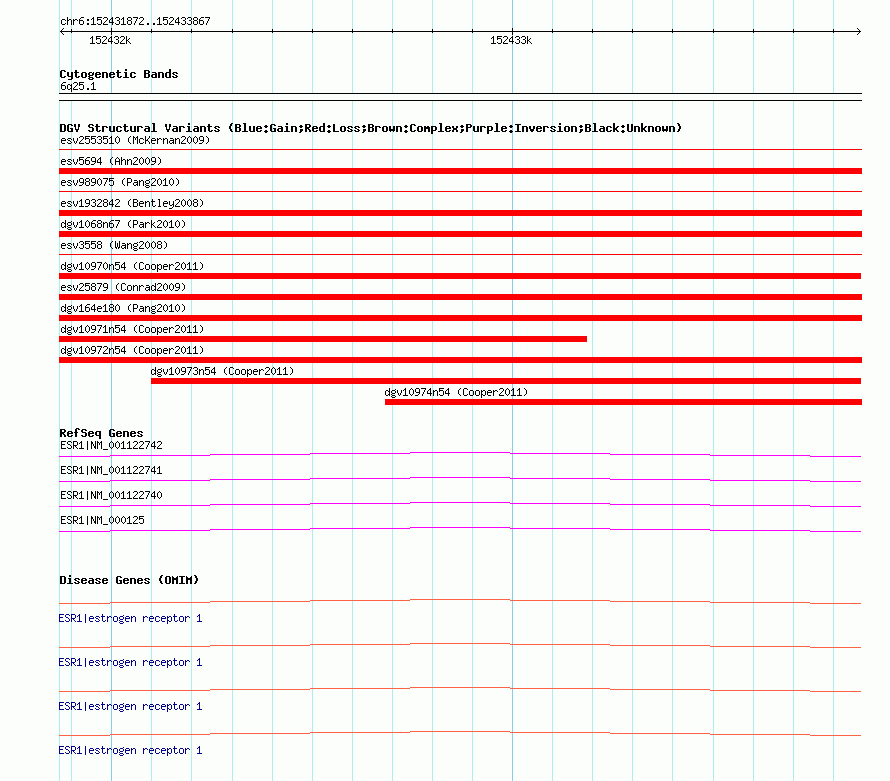Click the Cytogenetic Bands track title
This screenshot has width=890, height=781.
click(119, 74)
